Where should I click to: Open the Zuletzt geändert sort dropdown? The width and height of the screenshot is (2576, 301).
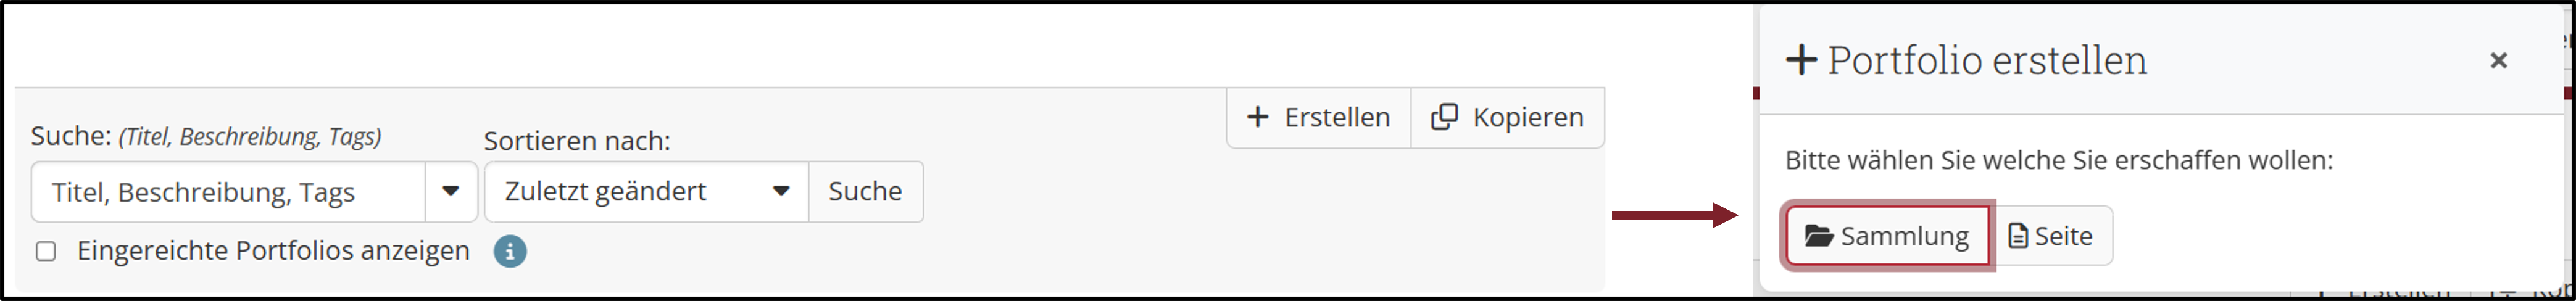coord(647,191)
